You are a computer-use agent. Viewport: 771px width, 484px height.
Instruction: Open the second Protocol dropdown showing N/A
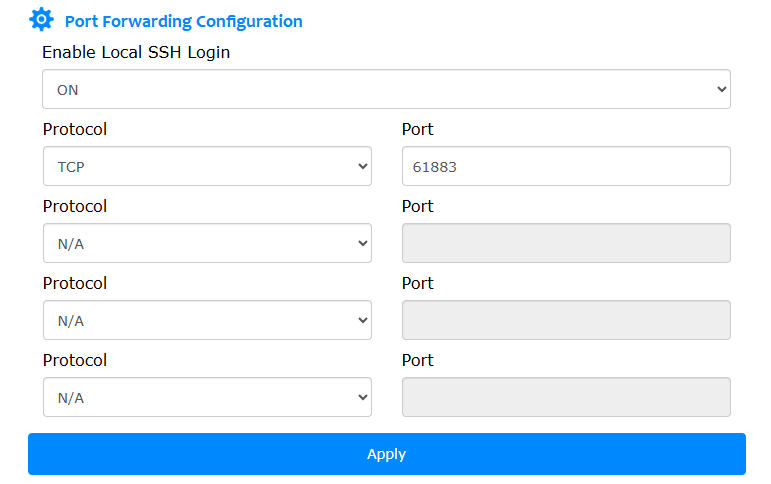tap(207, 243)
